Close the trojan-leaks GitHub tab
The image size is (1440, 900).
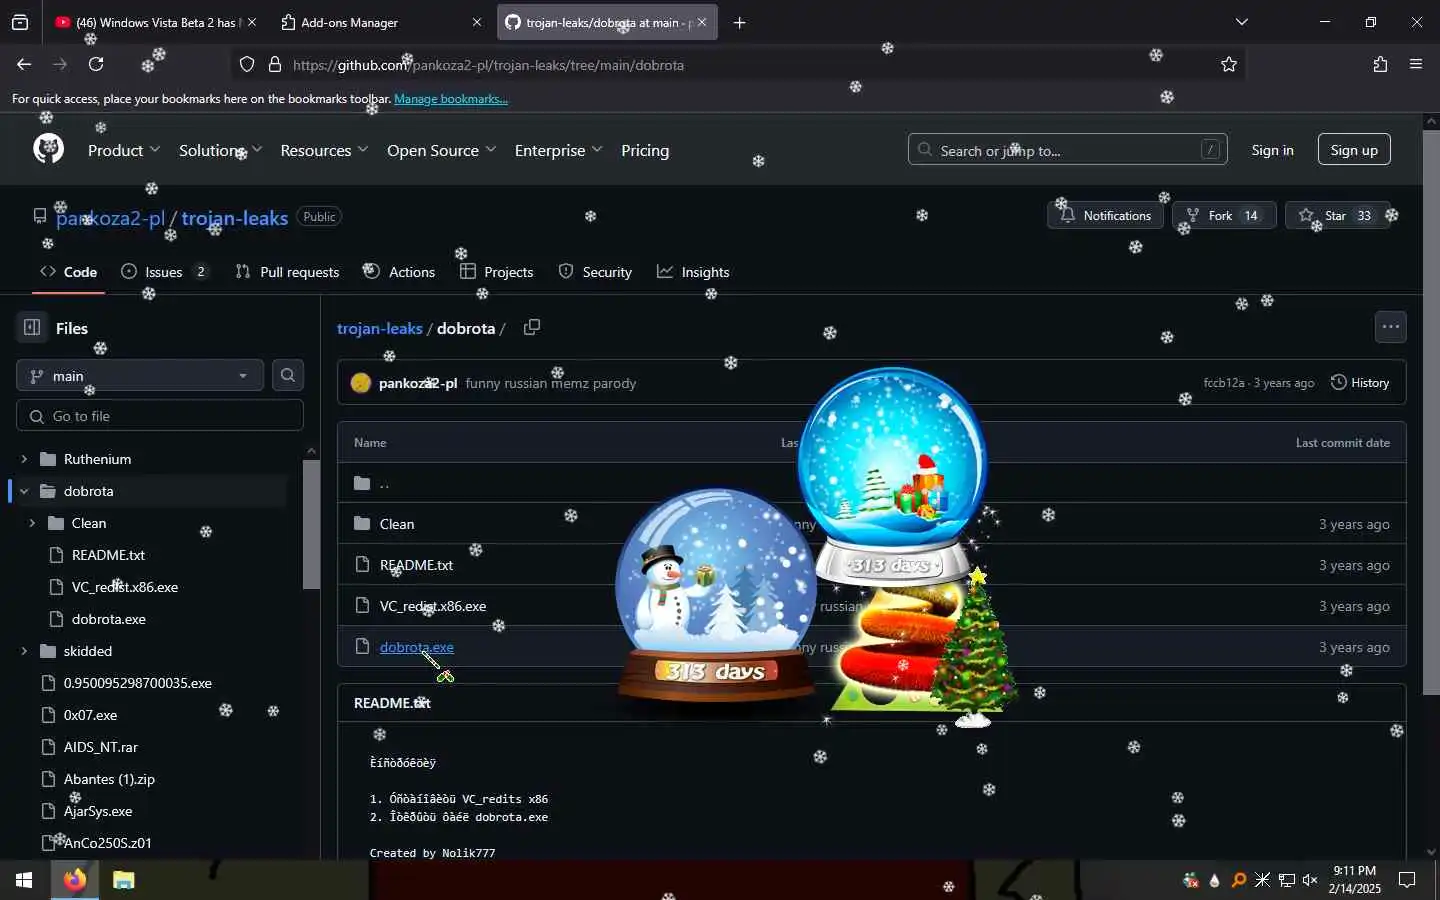point(702,22)
